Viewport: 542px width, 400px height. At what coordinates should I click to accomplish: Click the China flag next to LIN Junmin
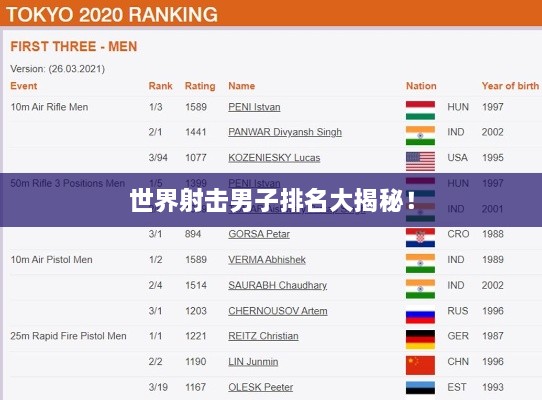coord(420,365)
